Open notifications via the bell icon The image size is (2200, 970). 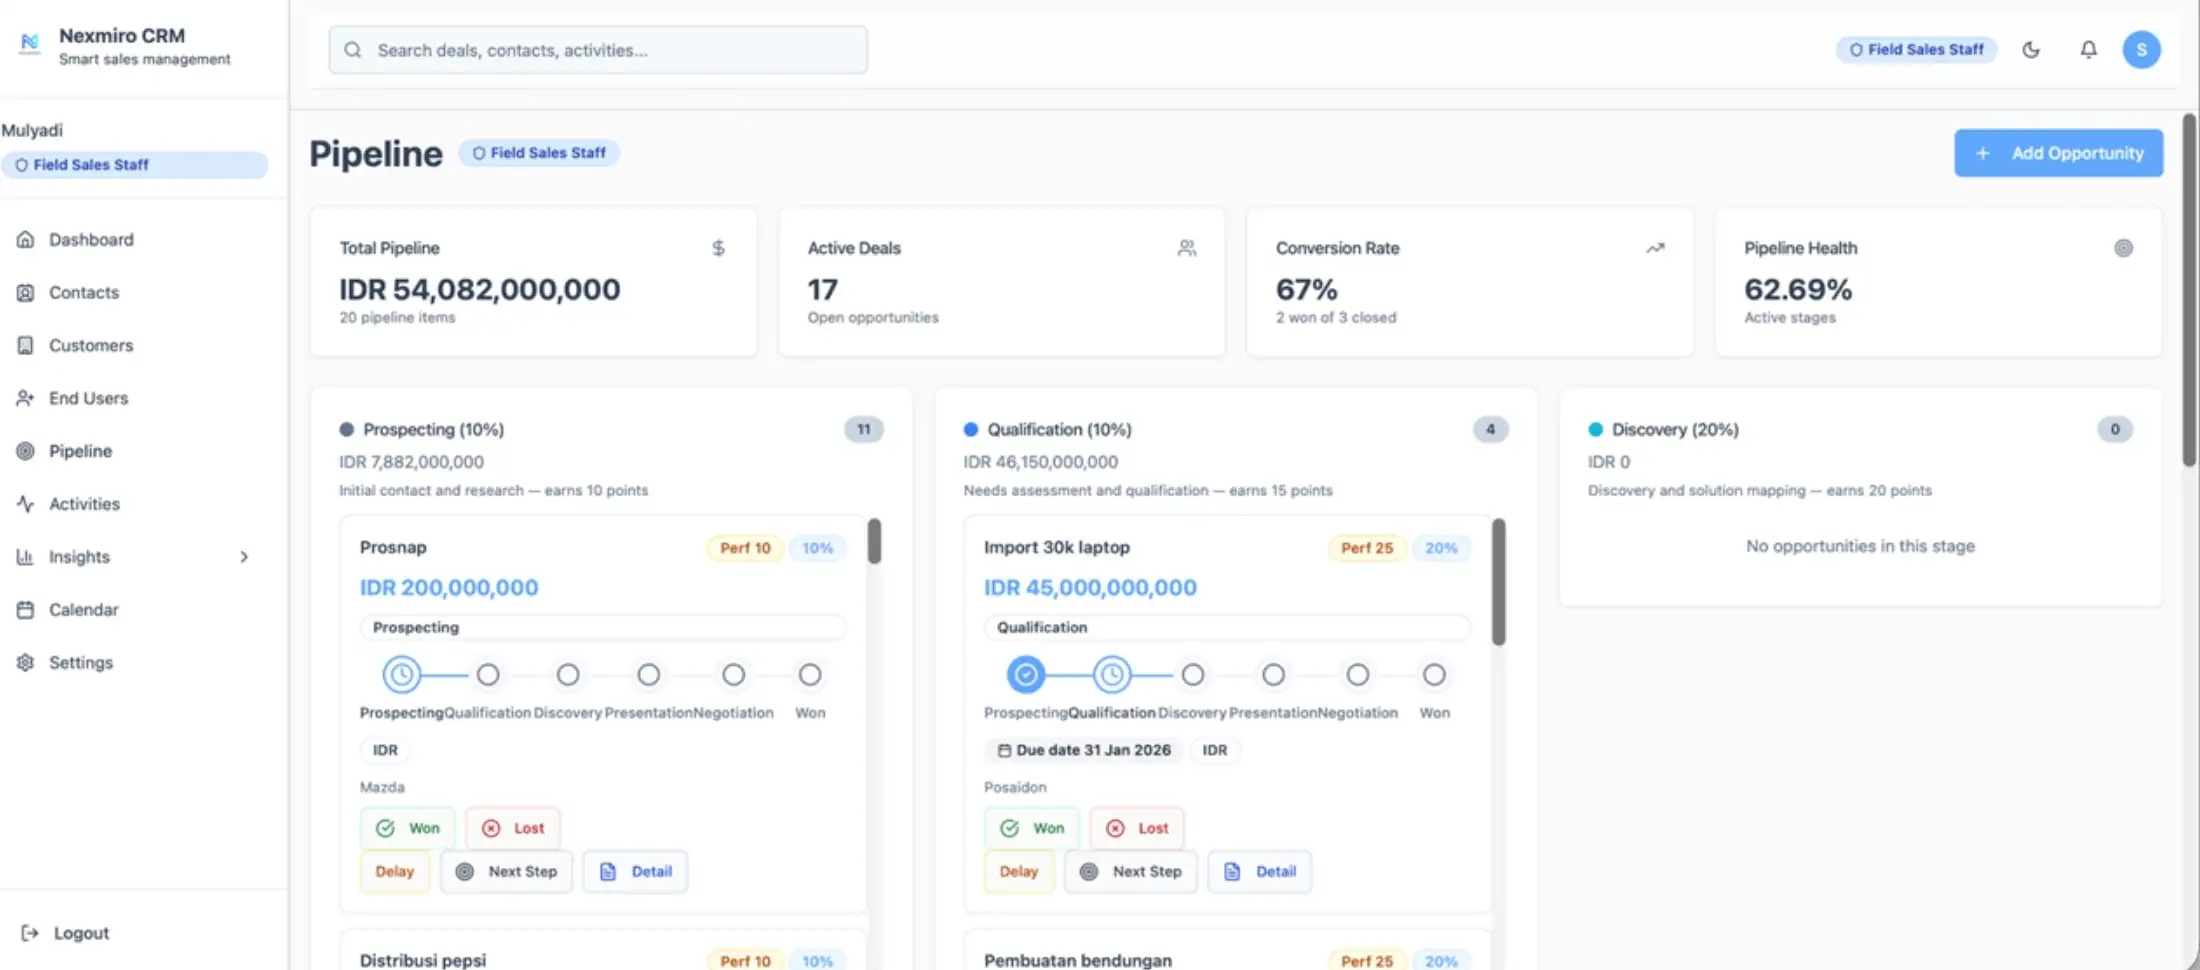point(2088,49)
